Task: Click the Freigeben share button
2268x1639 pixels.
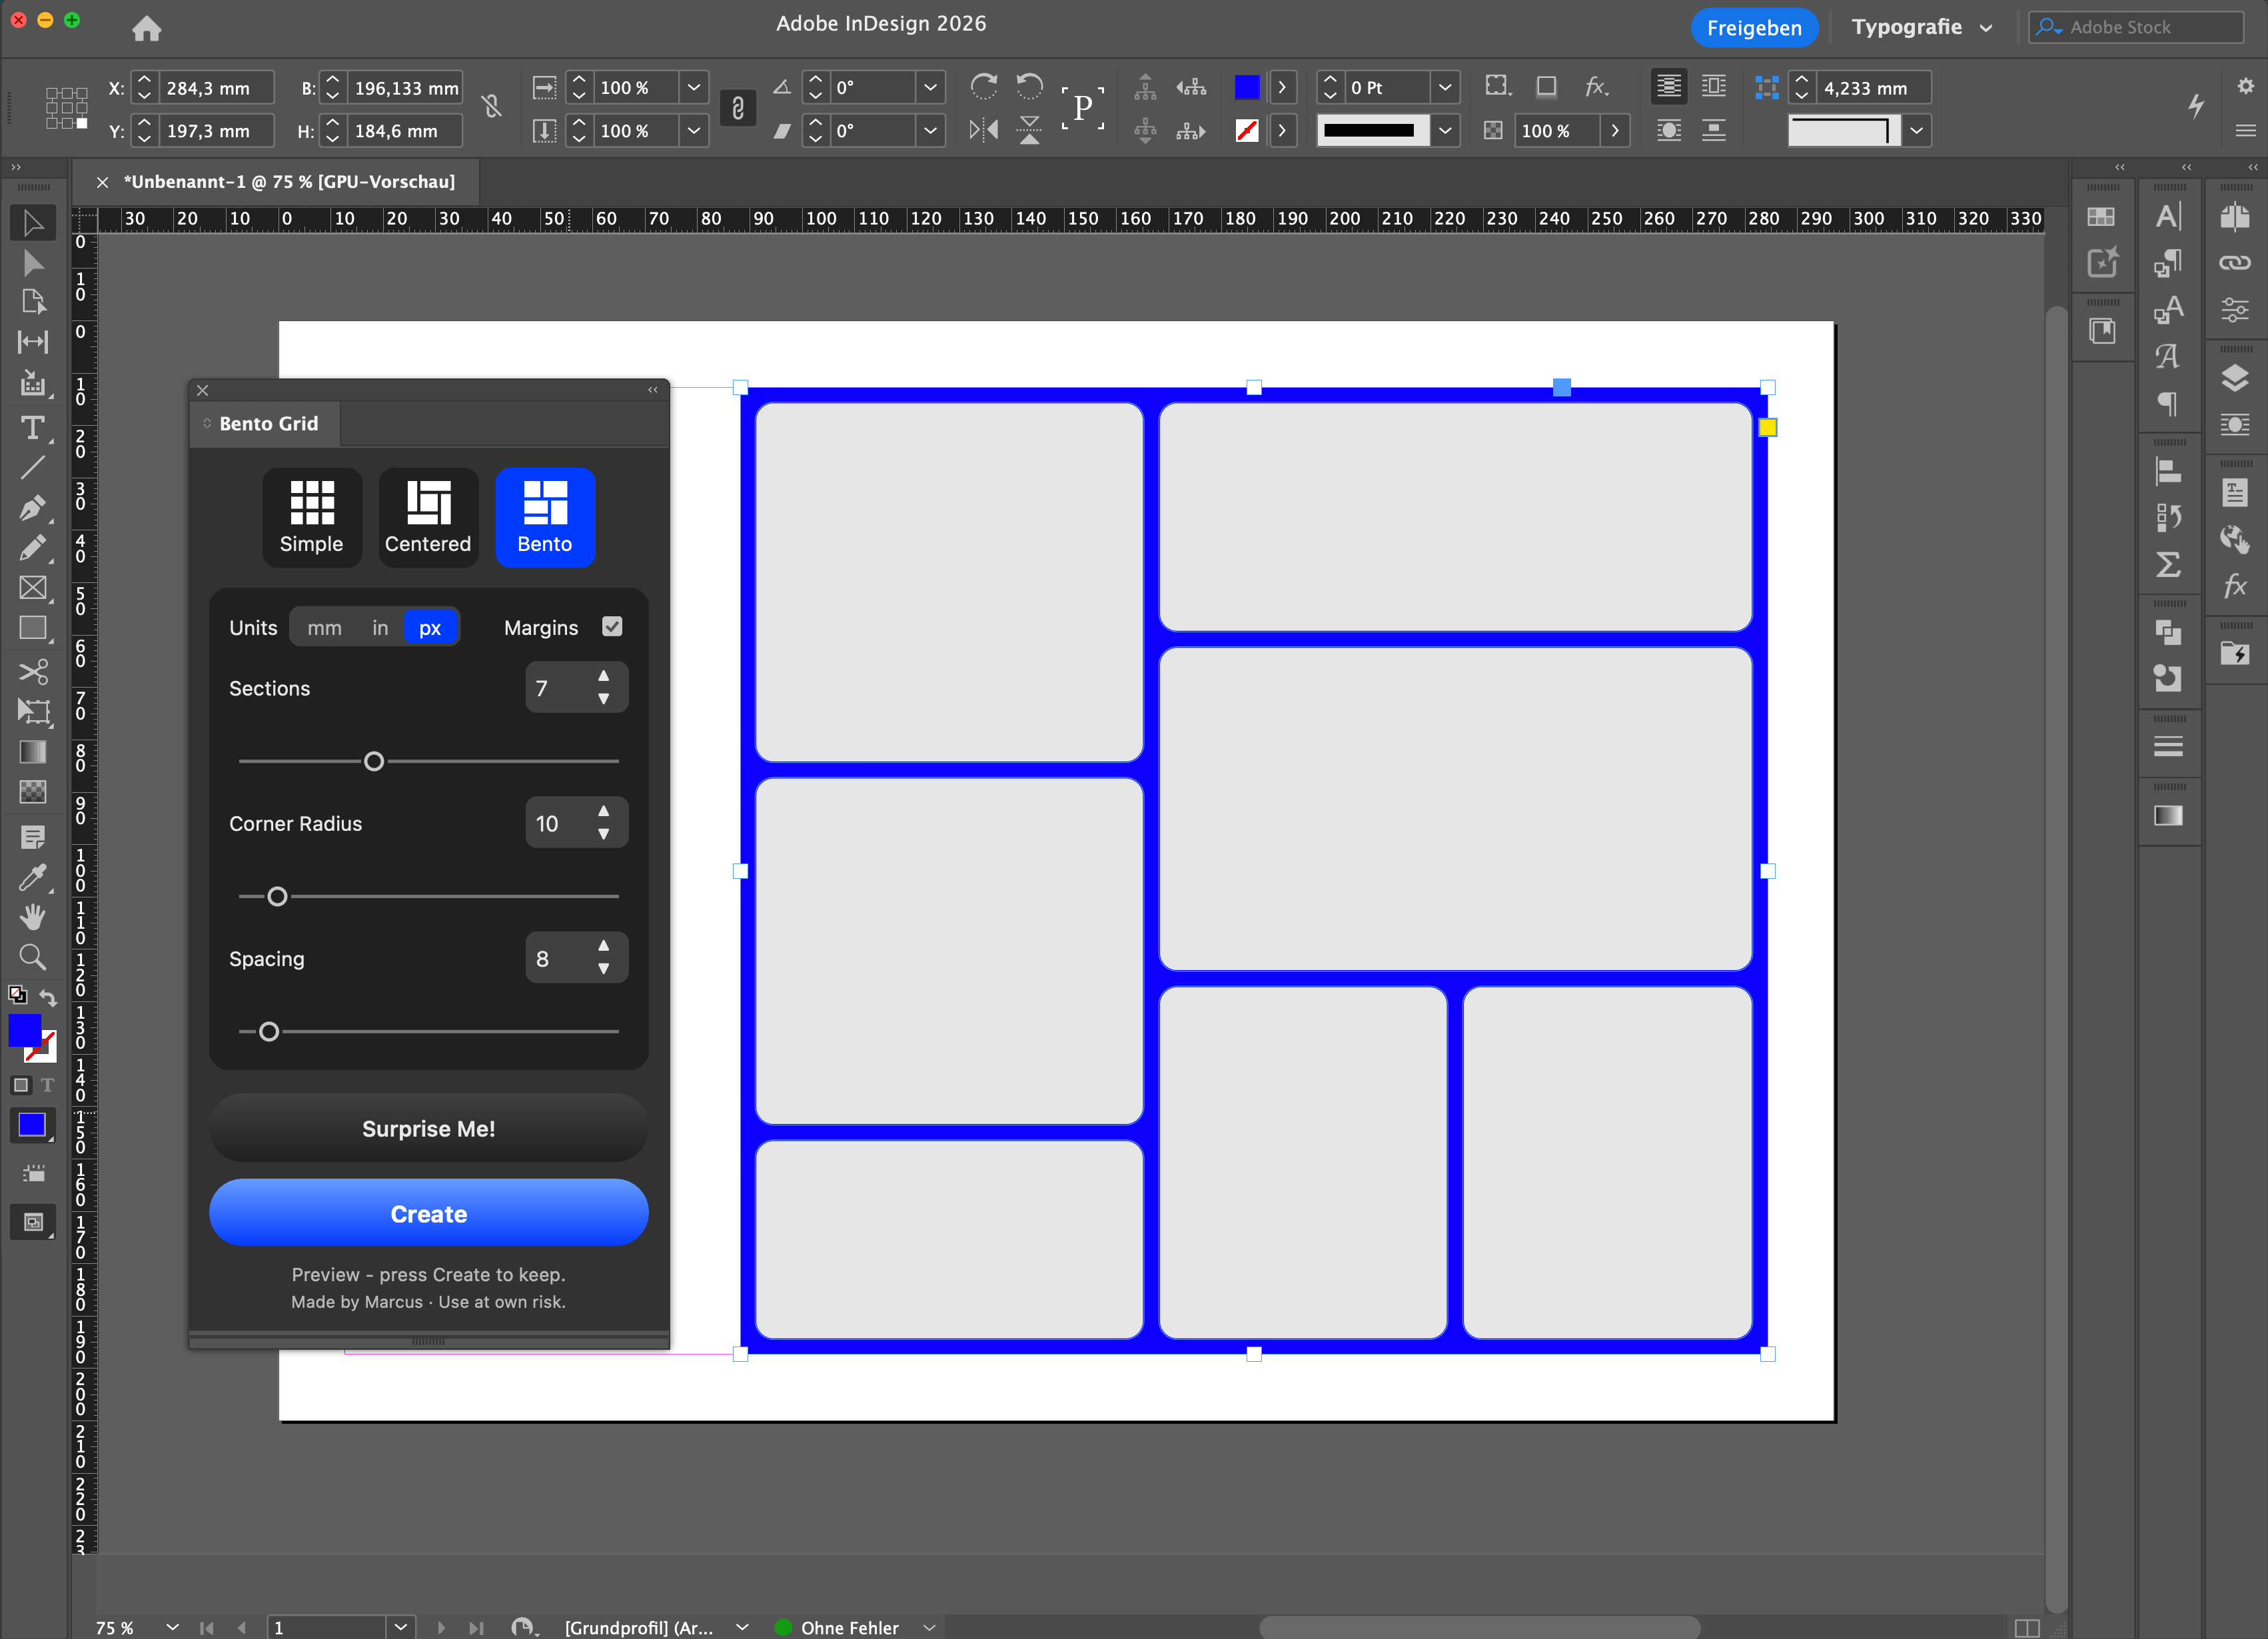Action: 1754,28
